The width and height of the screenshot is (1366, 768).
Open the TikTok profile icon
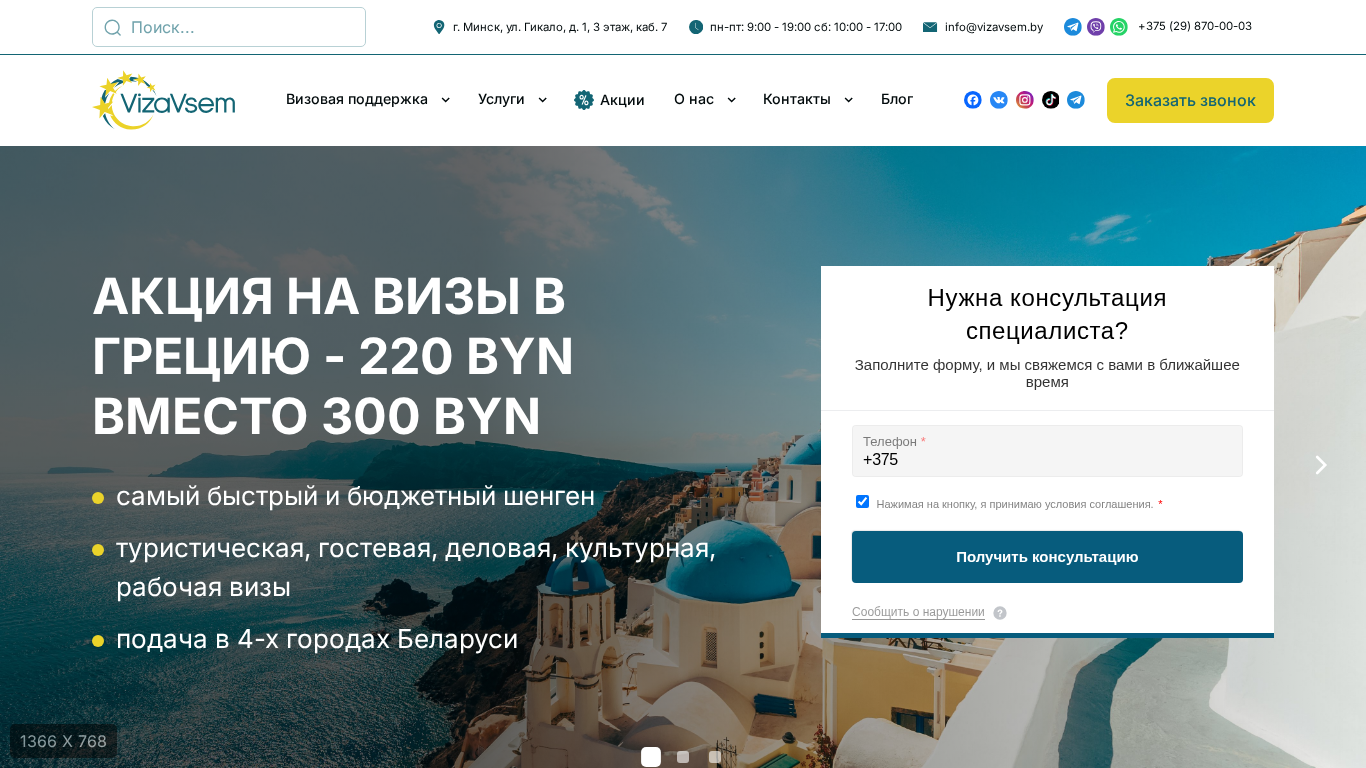[x=1050, y=100]
